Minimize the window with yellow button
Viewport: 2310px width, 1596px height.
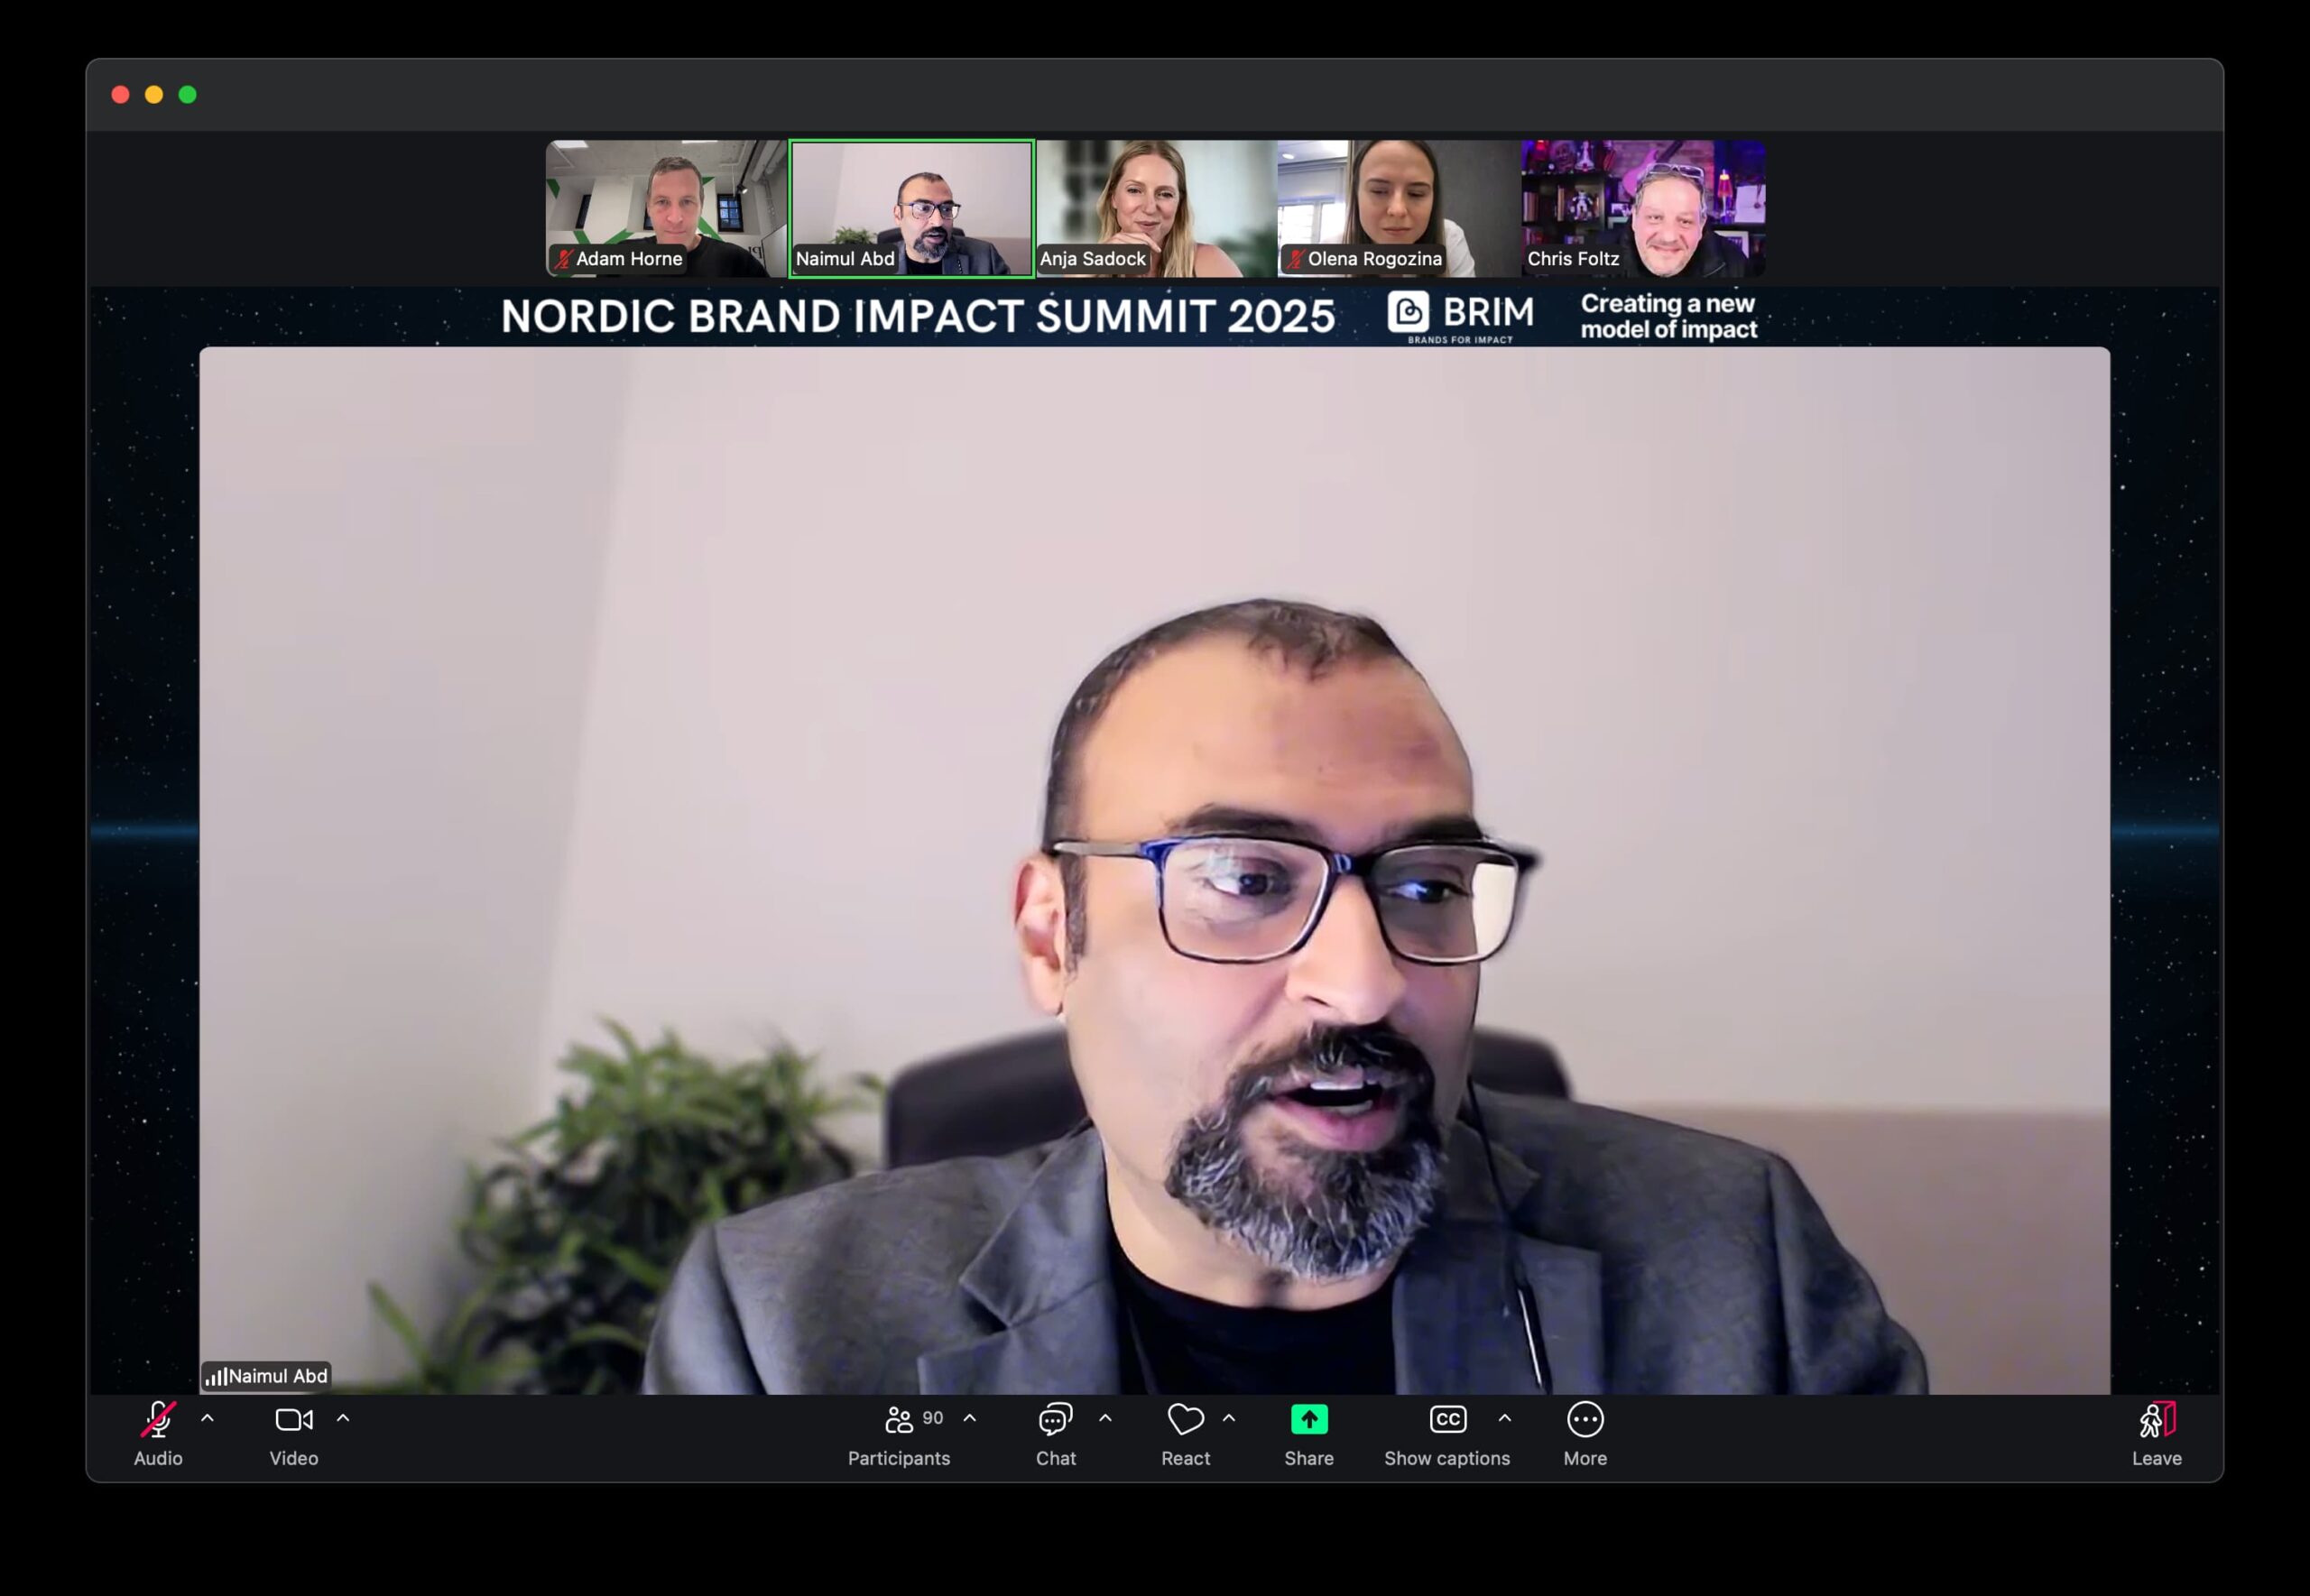(154, 94)
